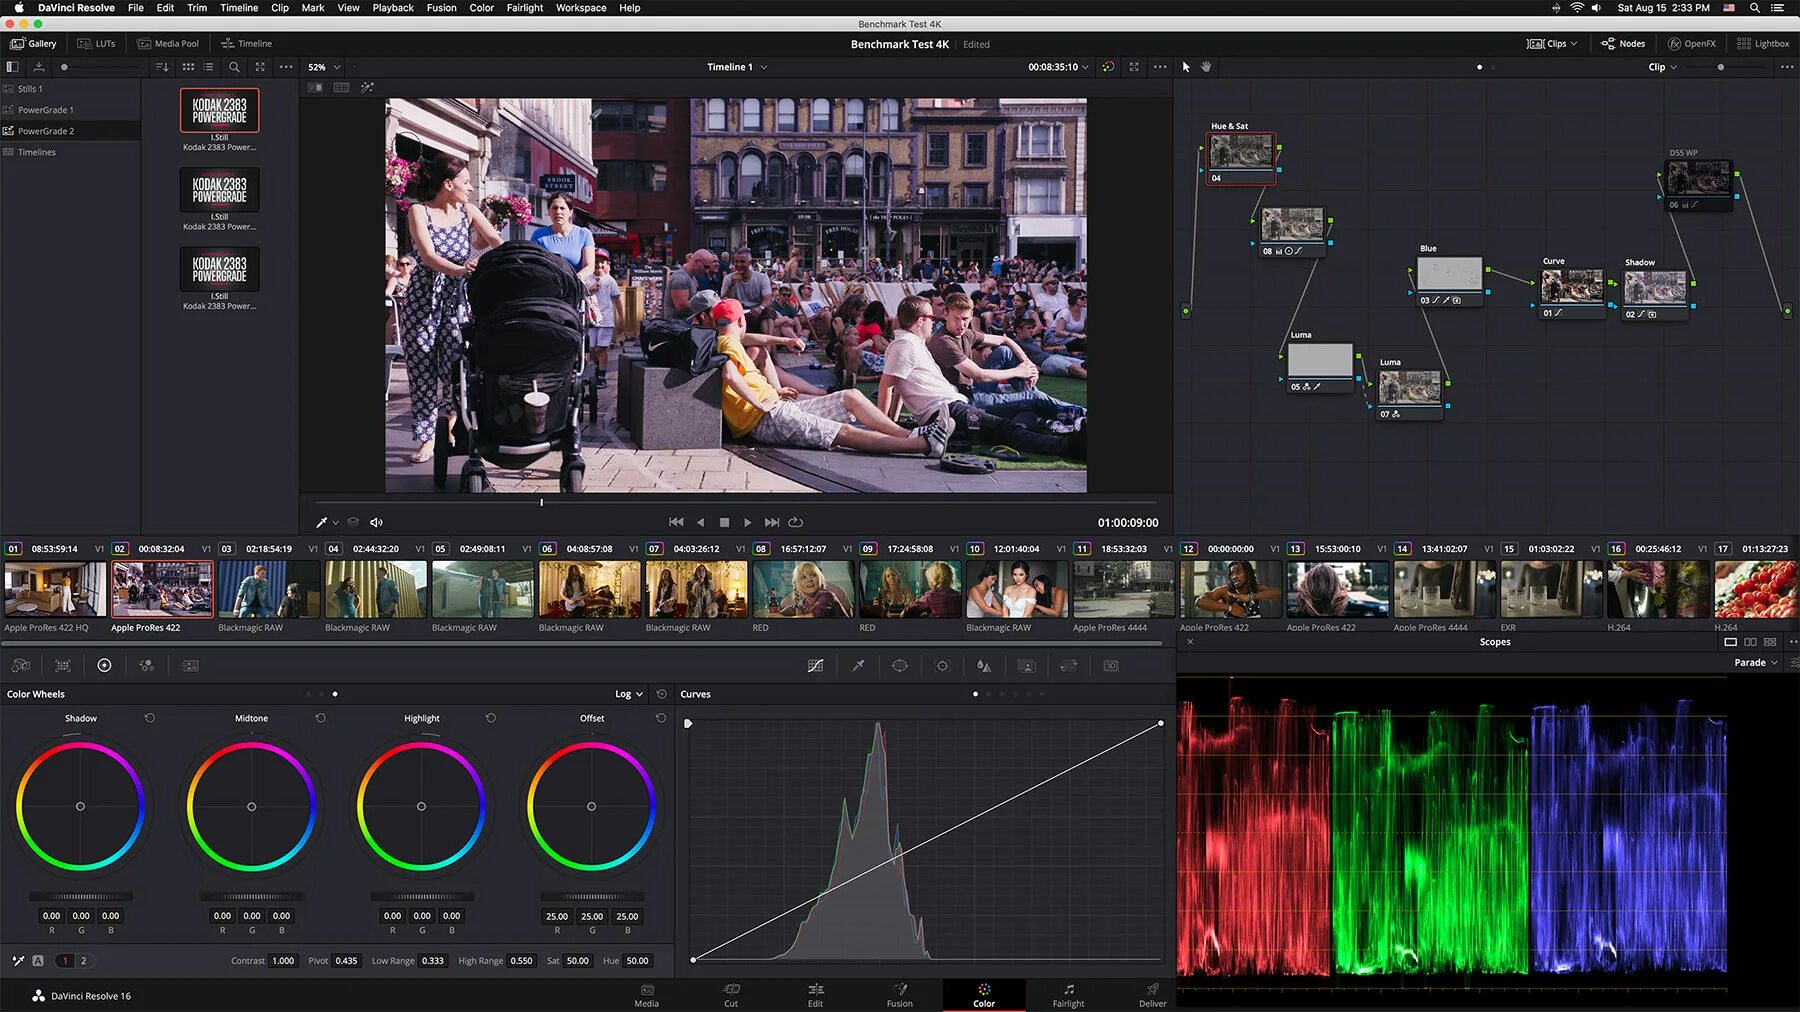Switch to the Edit page tab
Image resolution: width=1800 pixels, height=1012 pixels.
coord(816,995)
